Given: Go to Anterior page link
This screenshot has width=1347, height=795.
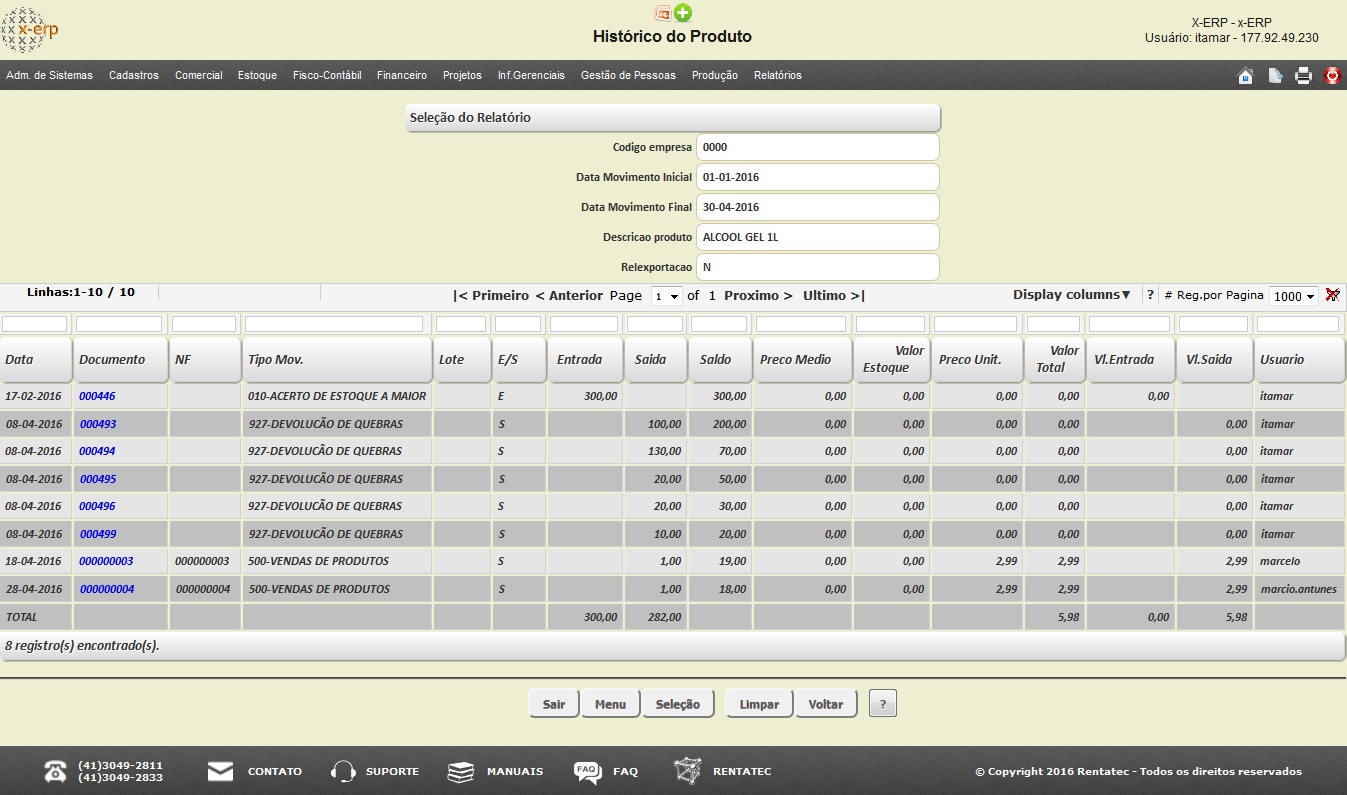Looking at the screenshot, I should click(569, 296).
